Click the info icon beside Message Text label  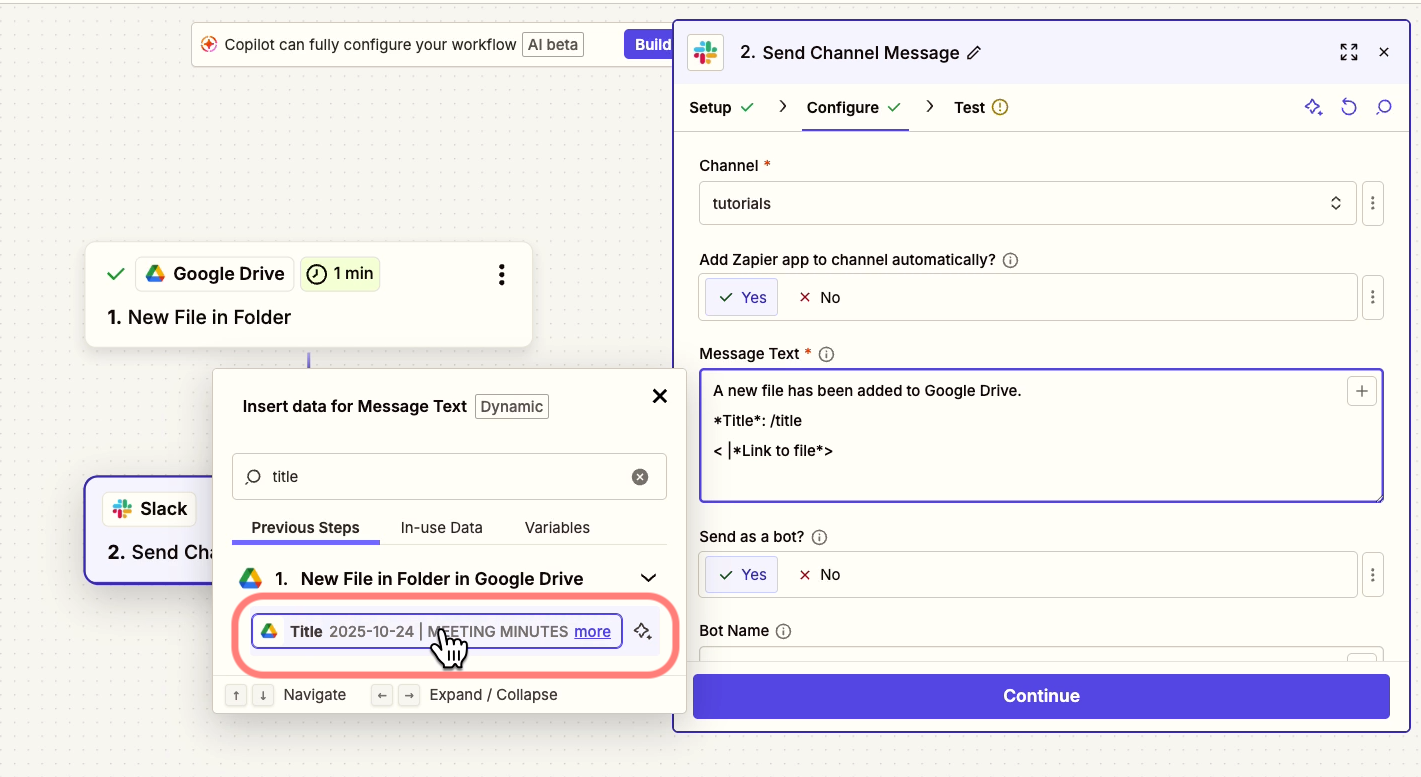826,354
